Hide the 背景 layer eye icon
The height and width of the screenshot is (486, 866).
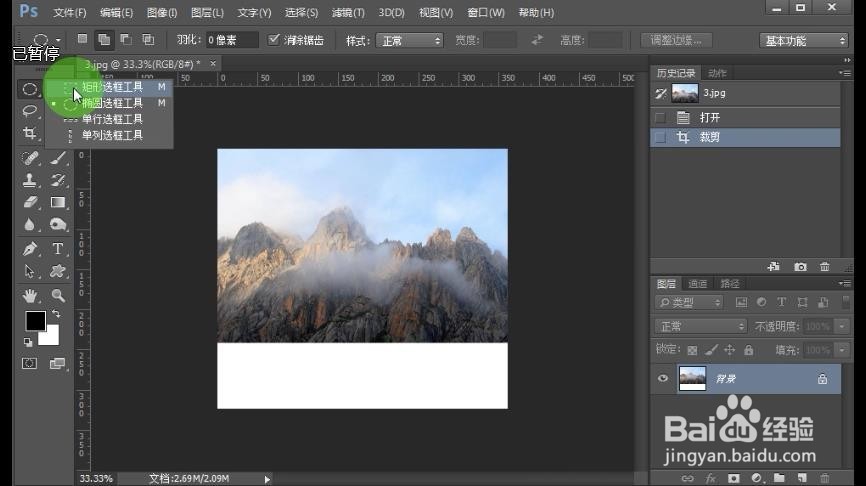(663, 378)
